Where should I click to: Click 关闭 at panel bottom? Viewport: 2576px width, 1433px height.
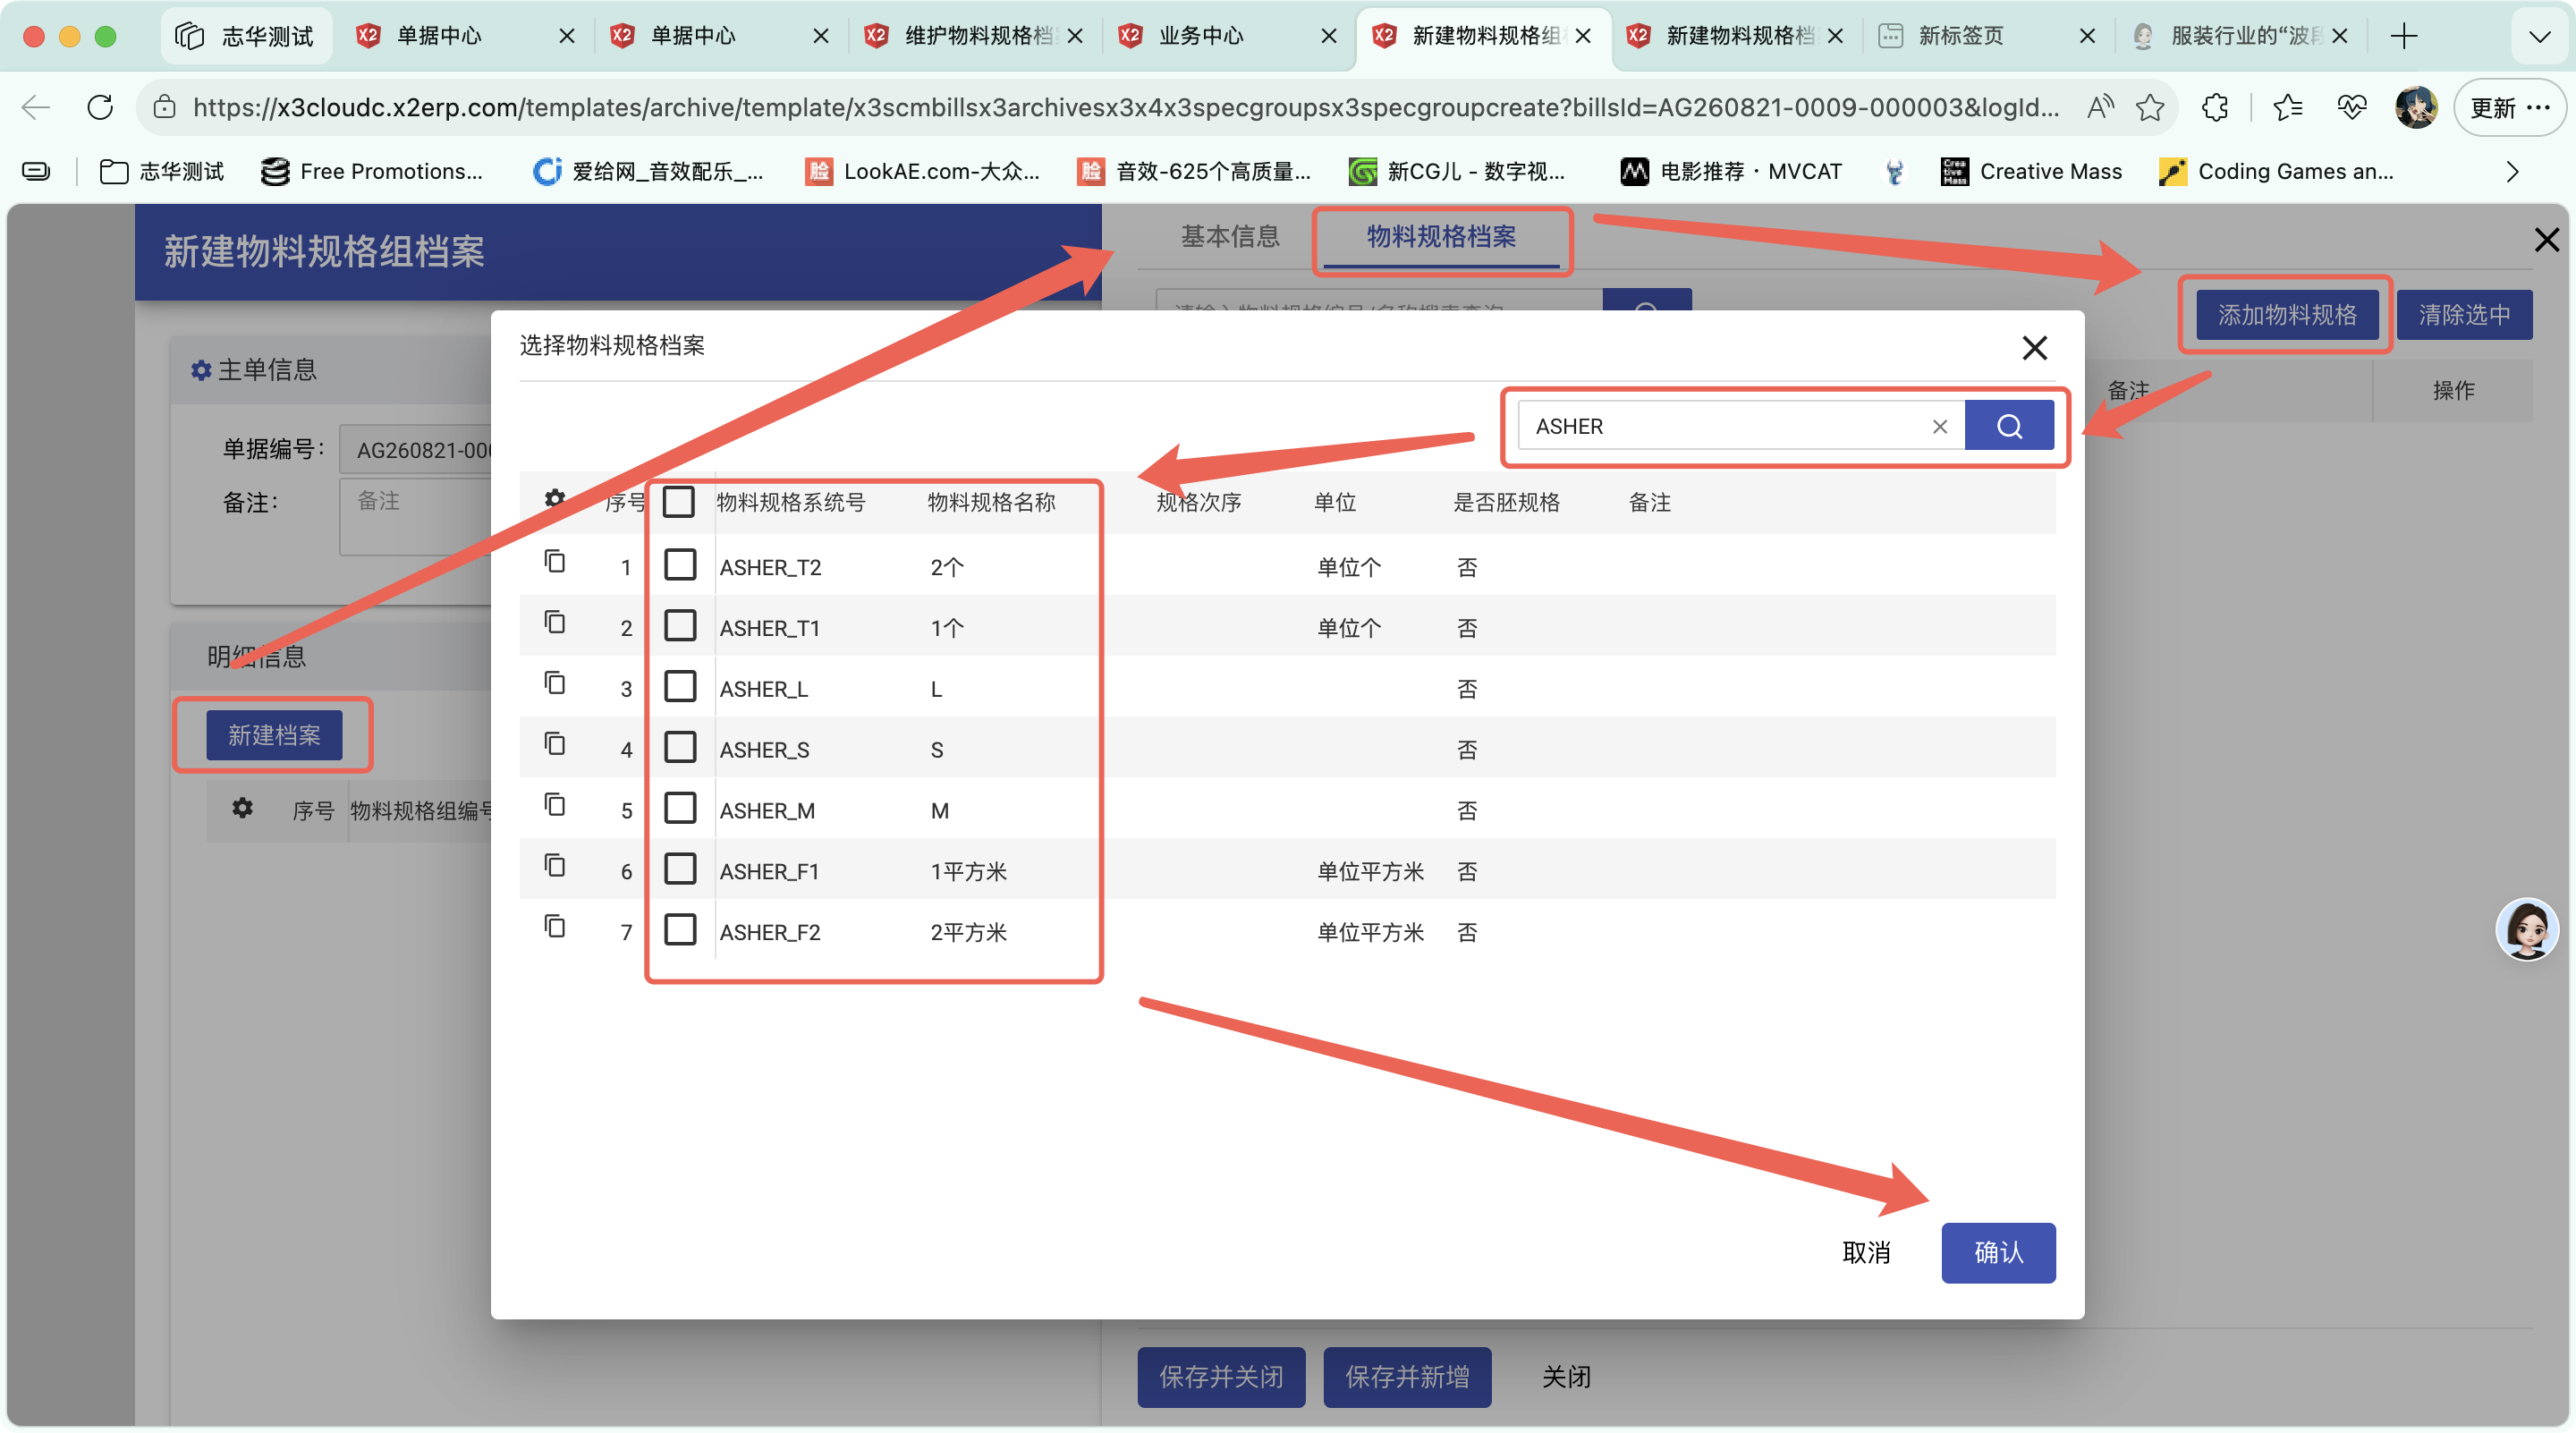click(1566, 1377)
